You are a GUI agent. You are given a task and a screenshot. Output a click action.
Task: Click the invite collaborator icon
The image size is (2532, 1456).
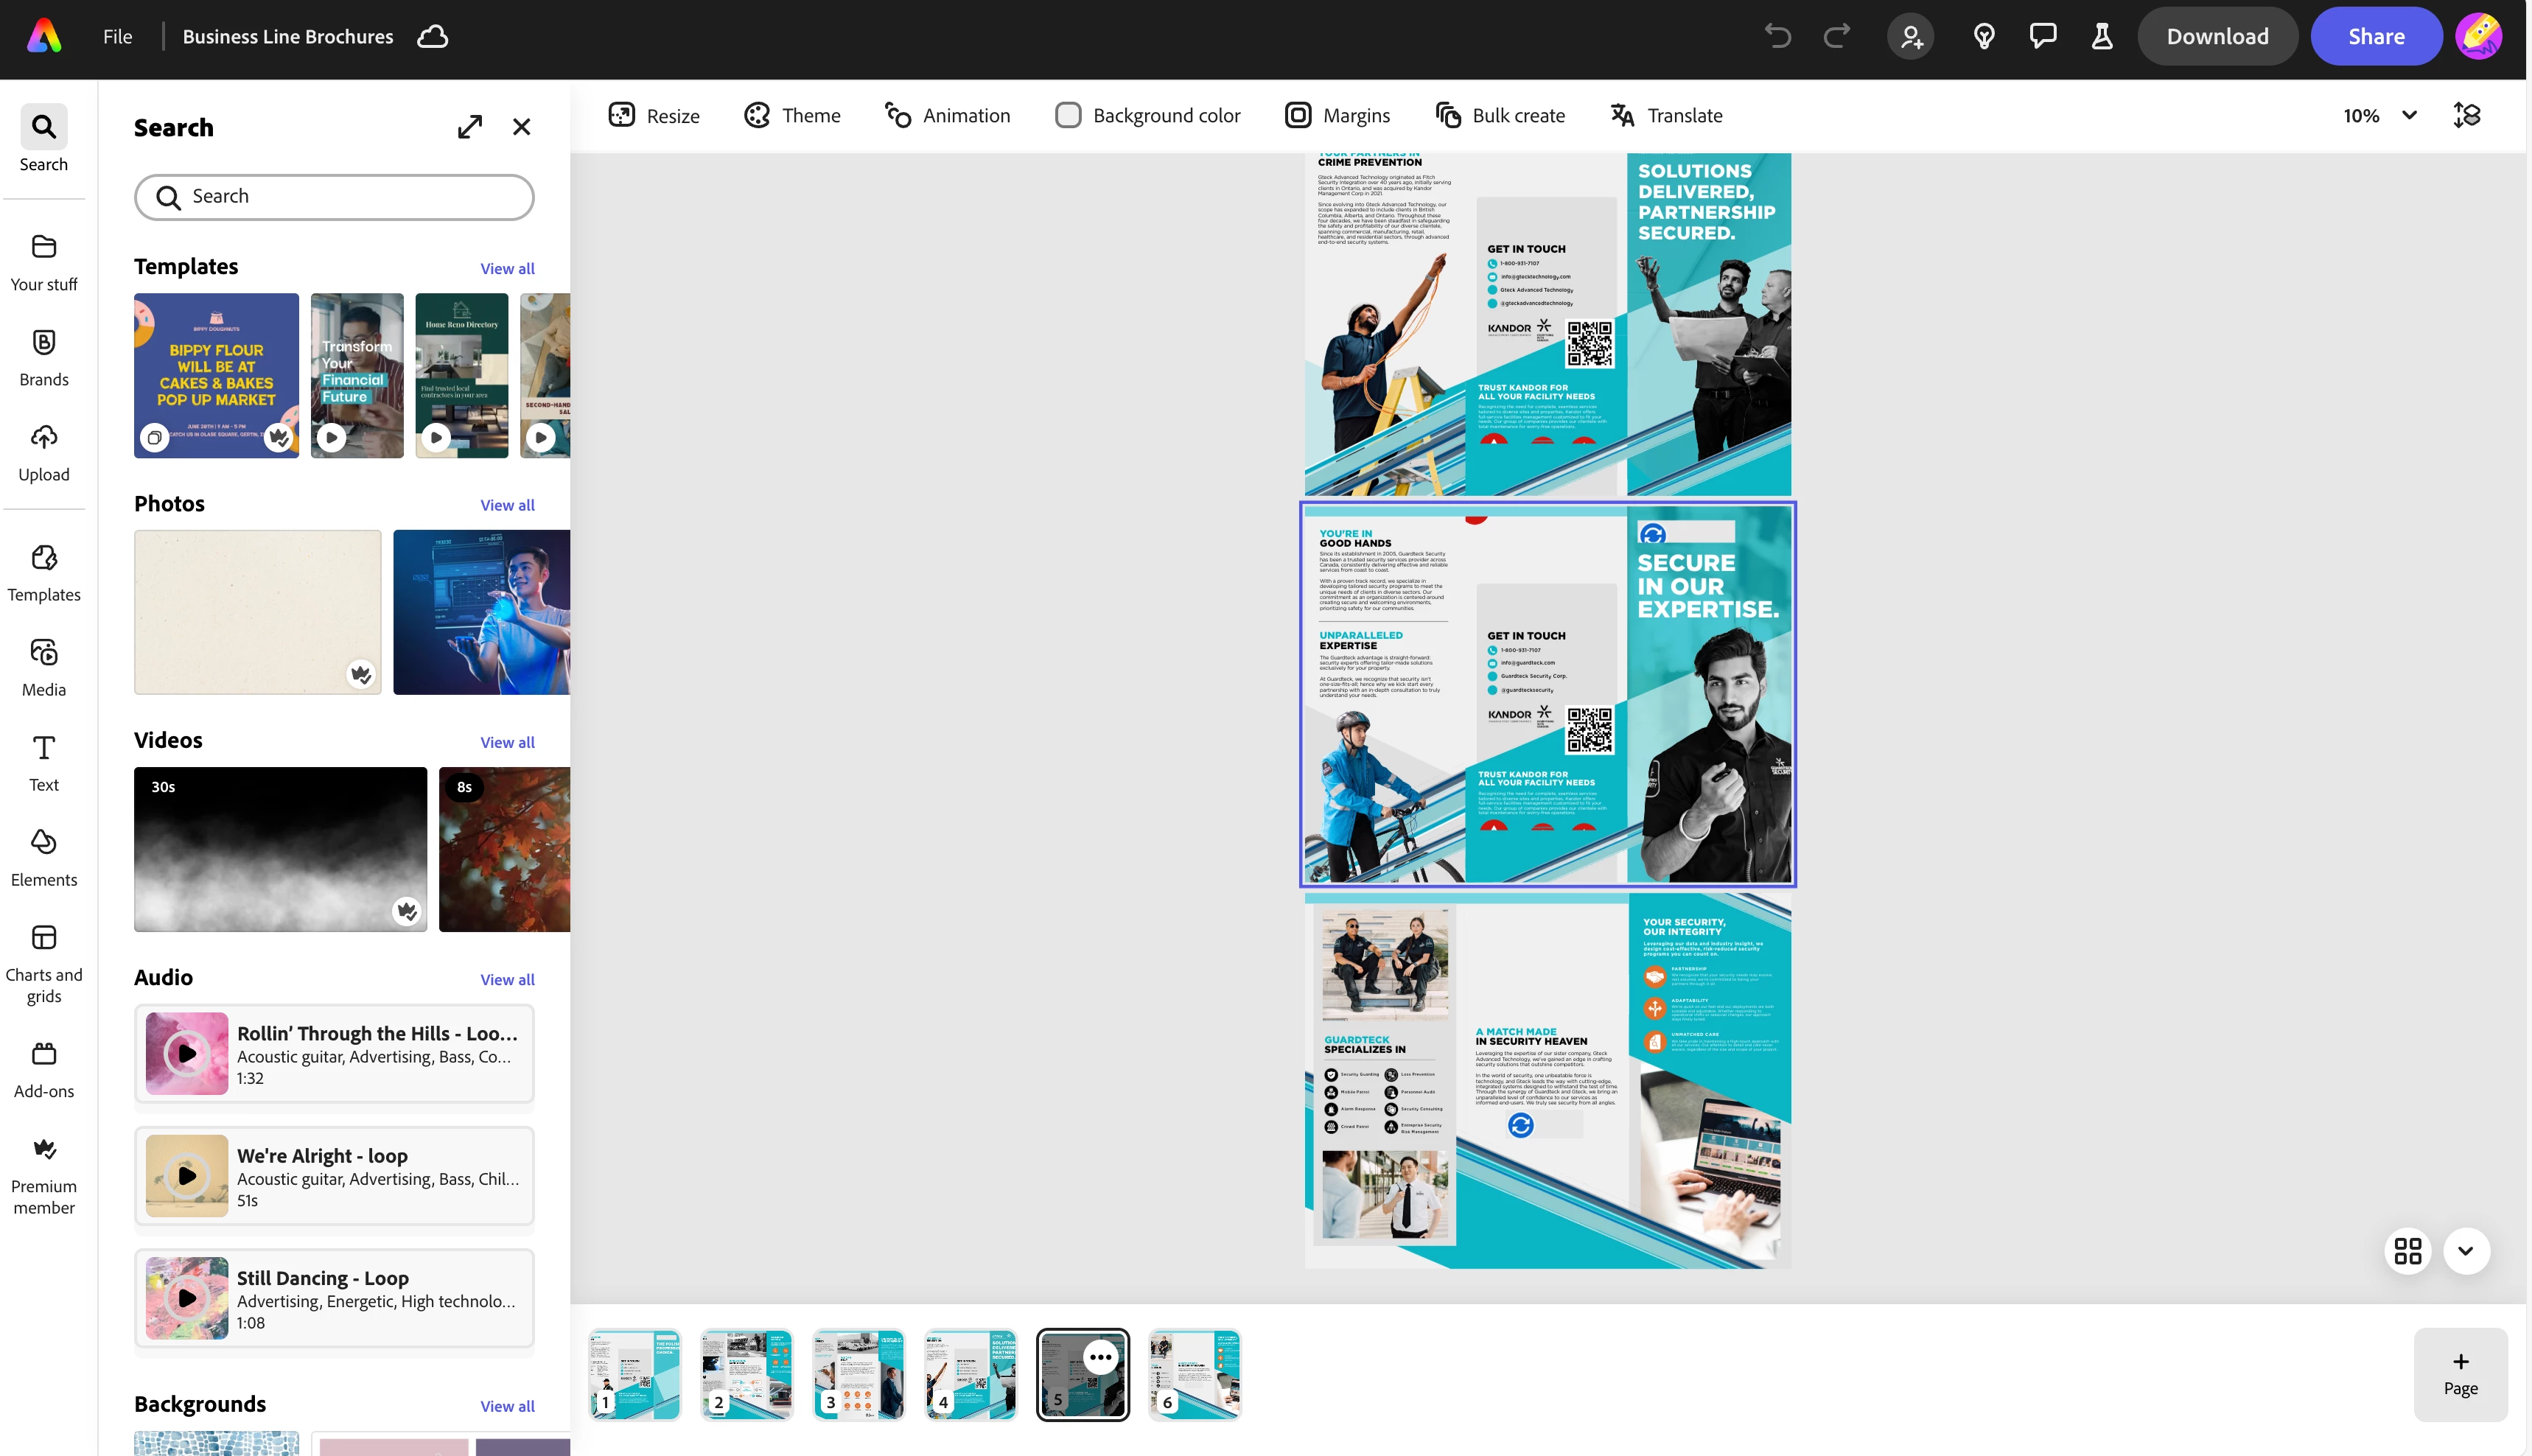(1910, 37)
